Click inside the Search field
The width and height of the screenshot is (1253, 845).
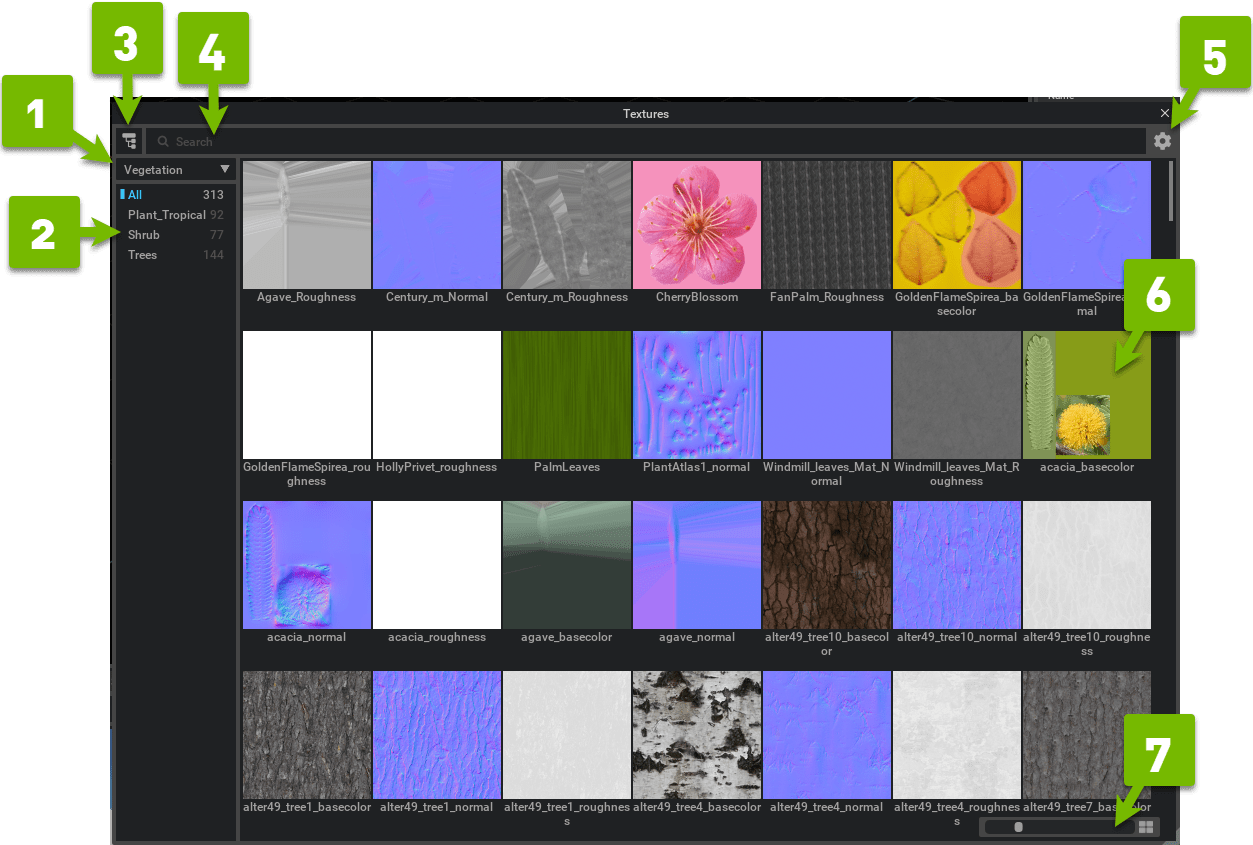(x=400, y=141)
